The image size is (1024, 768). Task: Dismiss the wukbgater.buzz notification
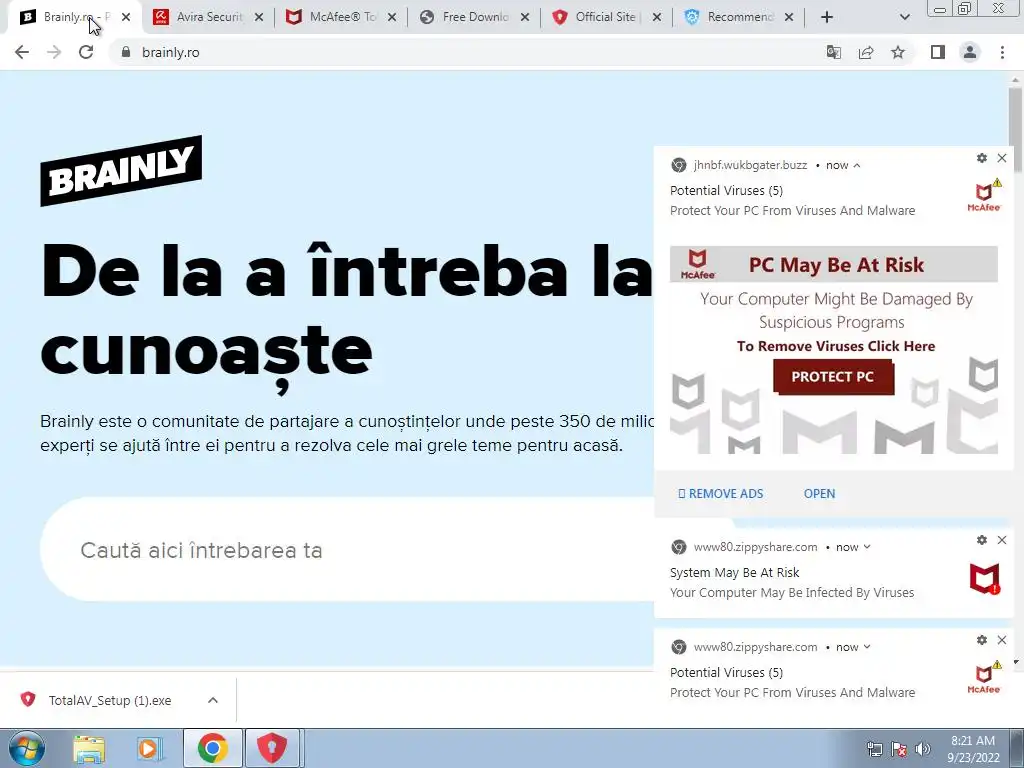pos(1002,158)
